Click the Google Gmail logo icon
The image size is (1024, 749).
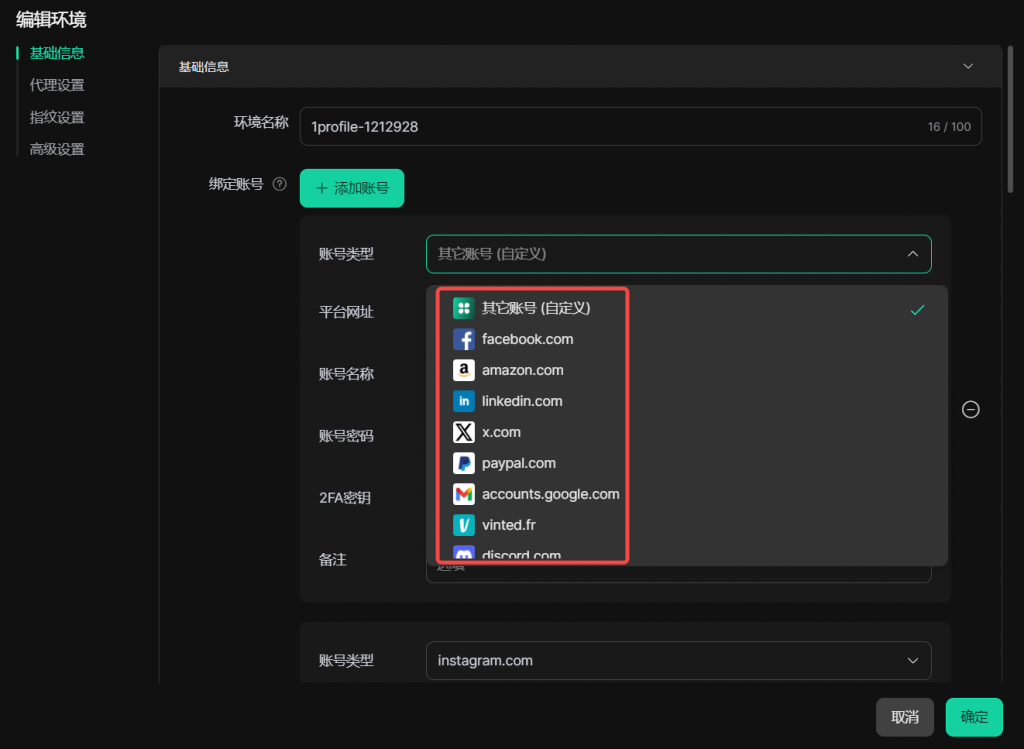(463, 494)
